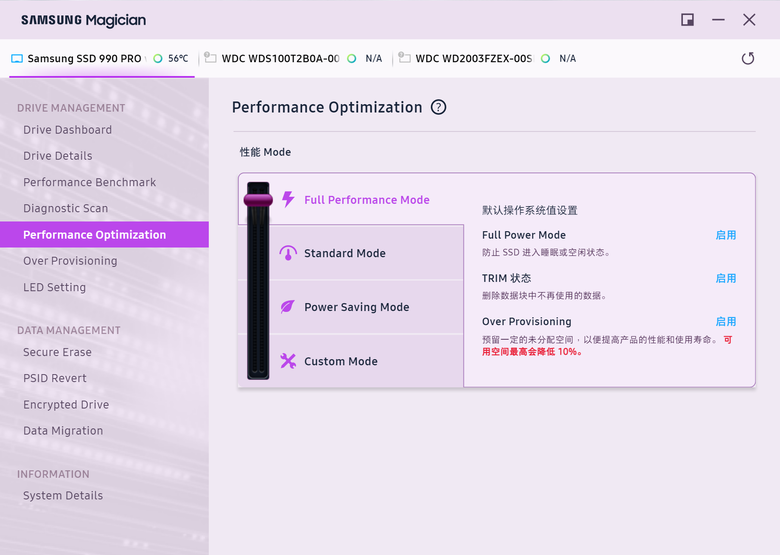Click the WDC WDS100T2B0A health status circle
780x555 pixels.
point(352,59)
